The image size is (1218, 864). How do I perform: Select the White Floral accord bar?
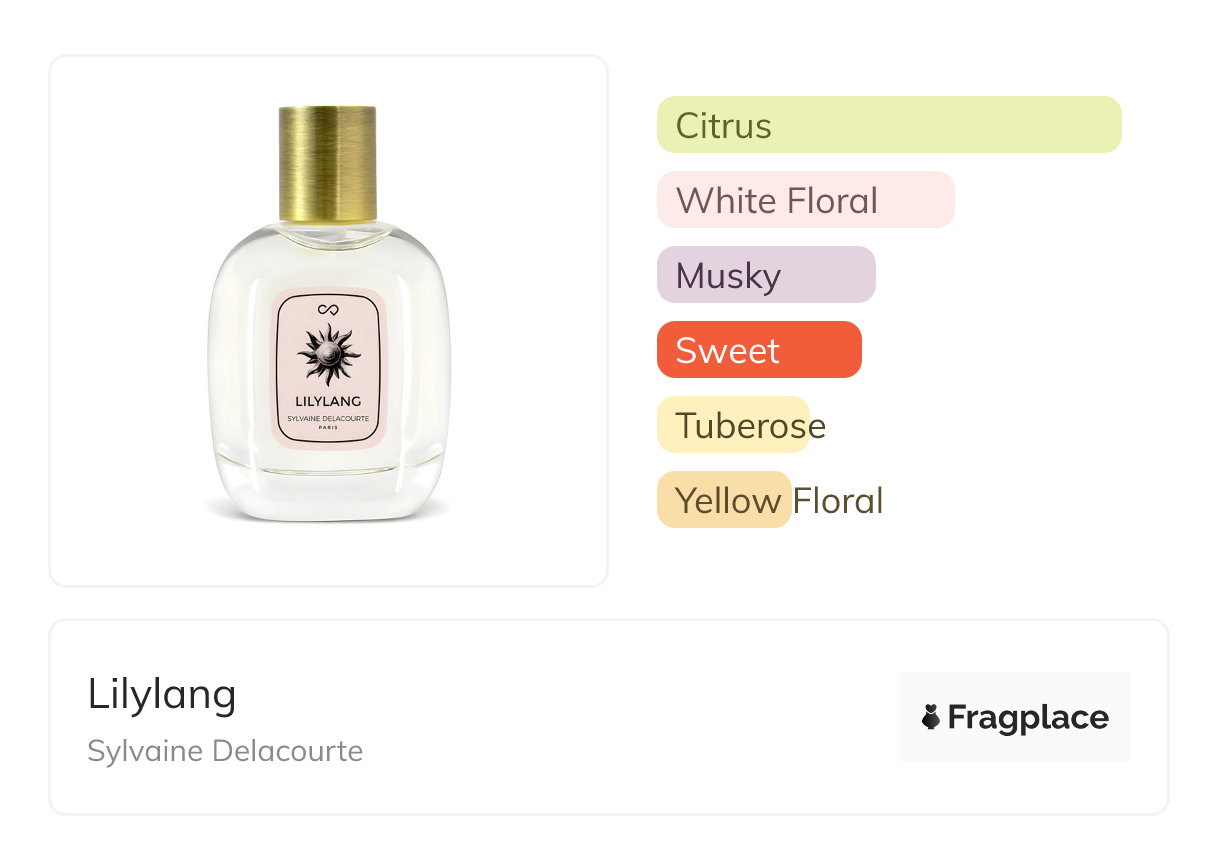[806, 200]
